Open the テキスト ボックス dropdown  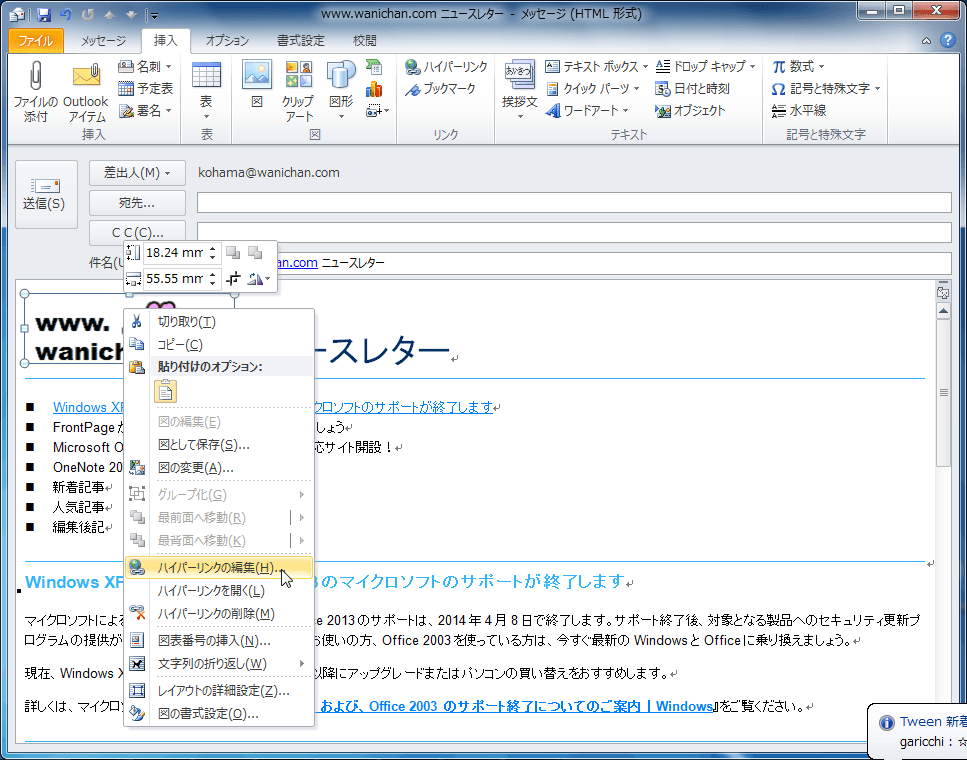596,66
